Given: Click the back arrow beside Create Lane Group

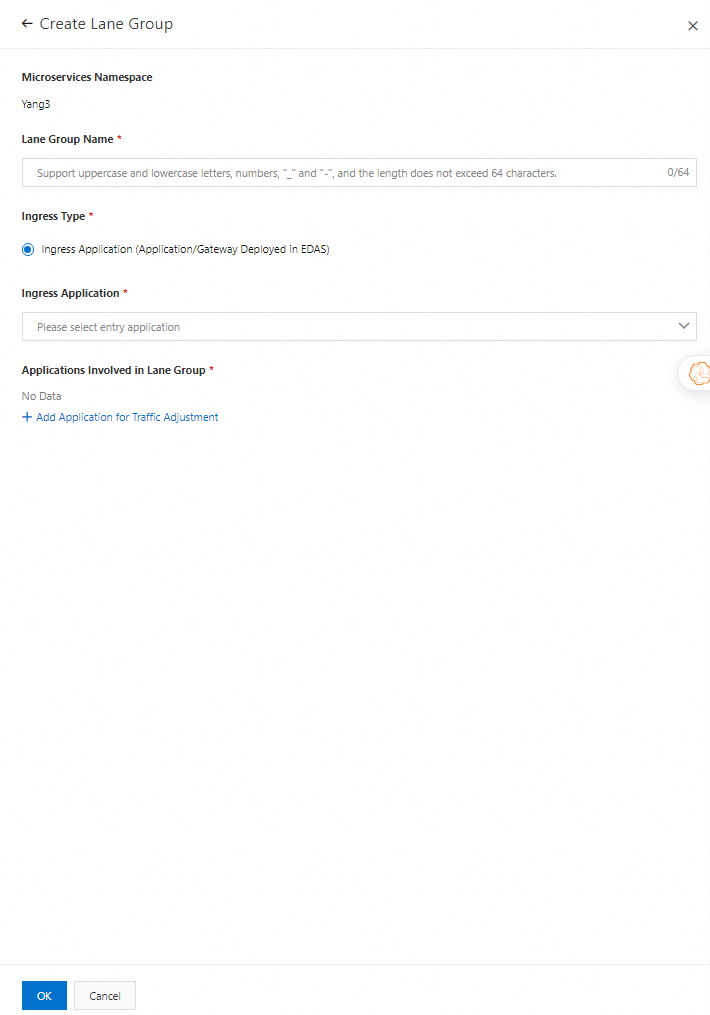Looking at the screenshot, I should point(27,24).
